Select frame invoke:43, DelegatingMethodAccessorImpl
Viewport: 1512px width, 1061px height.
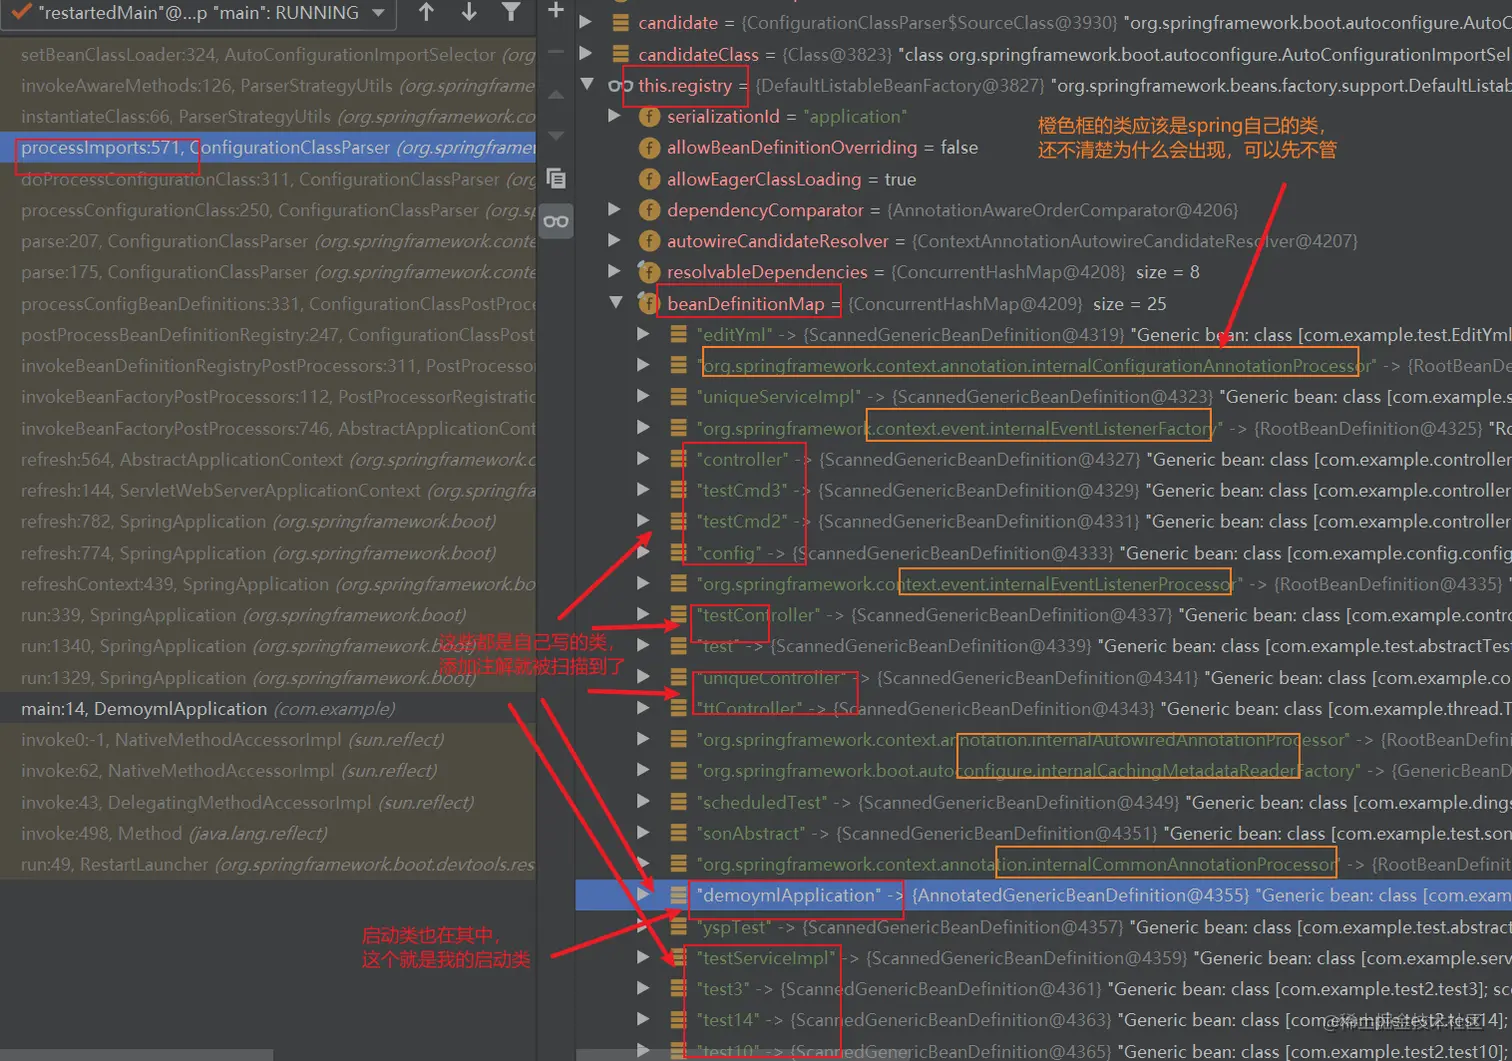[268, 802]
